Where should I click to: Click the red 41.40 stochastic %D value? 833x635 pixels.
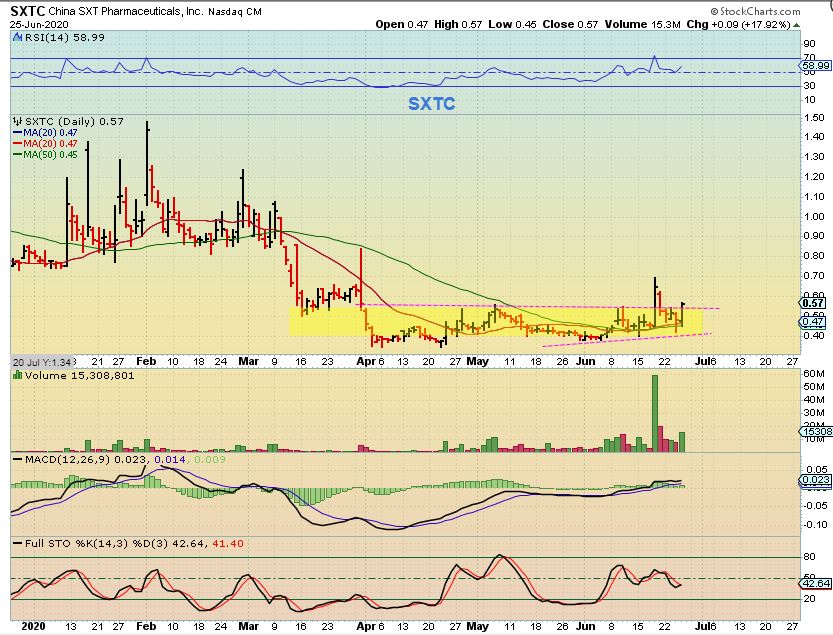(x=228, y=544)
